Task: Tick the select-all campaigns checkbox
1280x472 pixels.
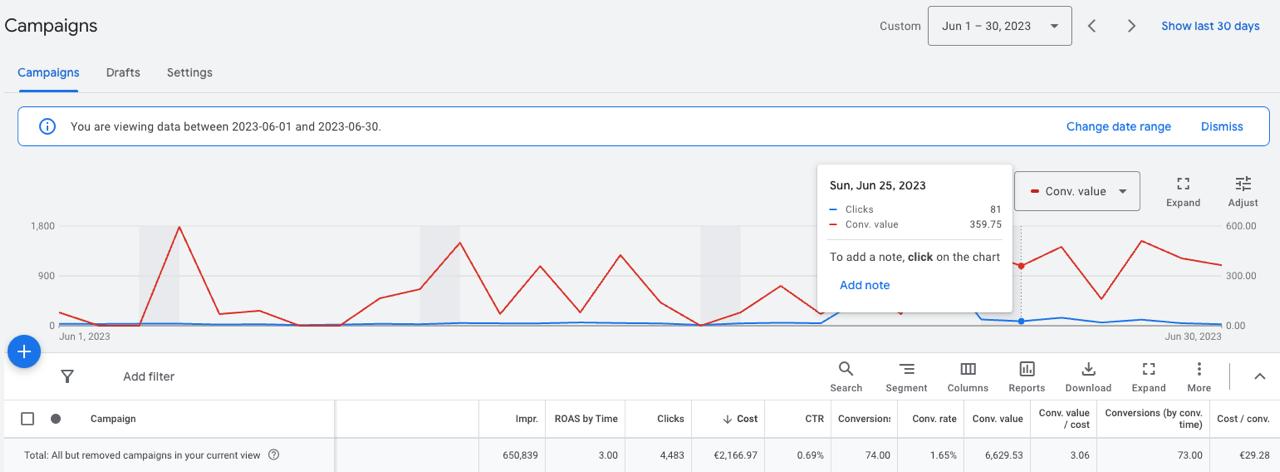Action: (x=28, y=419)
